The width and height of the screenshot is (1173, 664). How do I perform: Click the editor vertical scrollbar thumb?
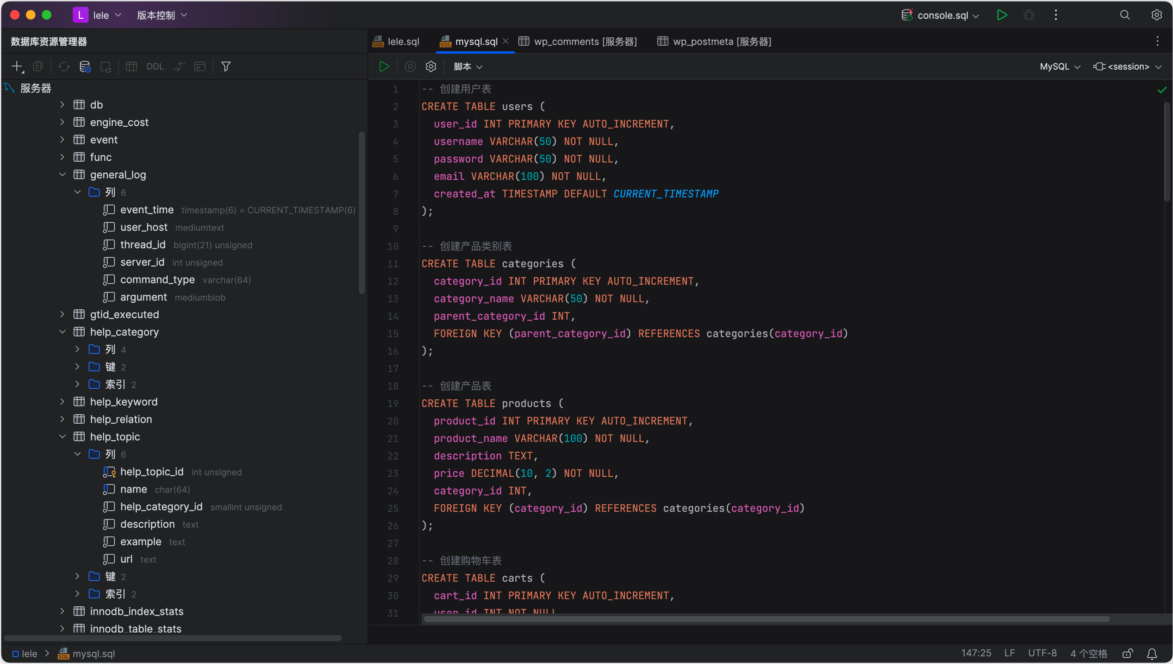click(1166, 151)
